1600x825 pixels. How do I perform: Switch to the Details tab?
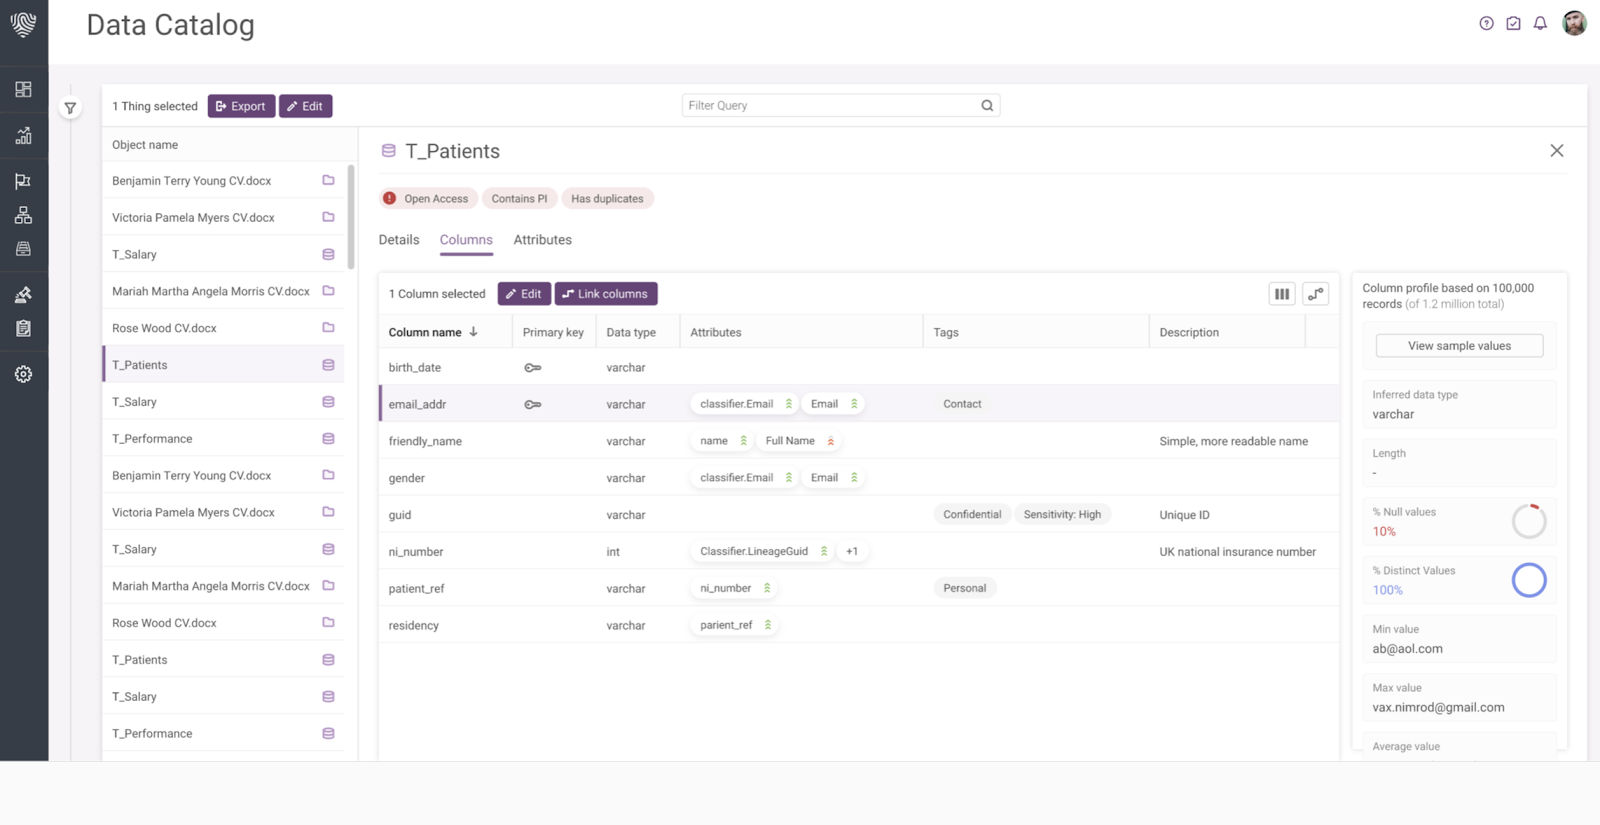[x=399, y=240]
